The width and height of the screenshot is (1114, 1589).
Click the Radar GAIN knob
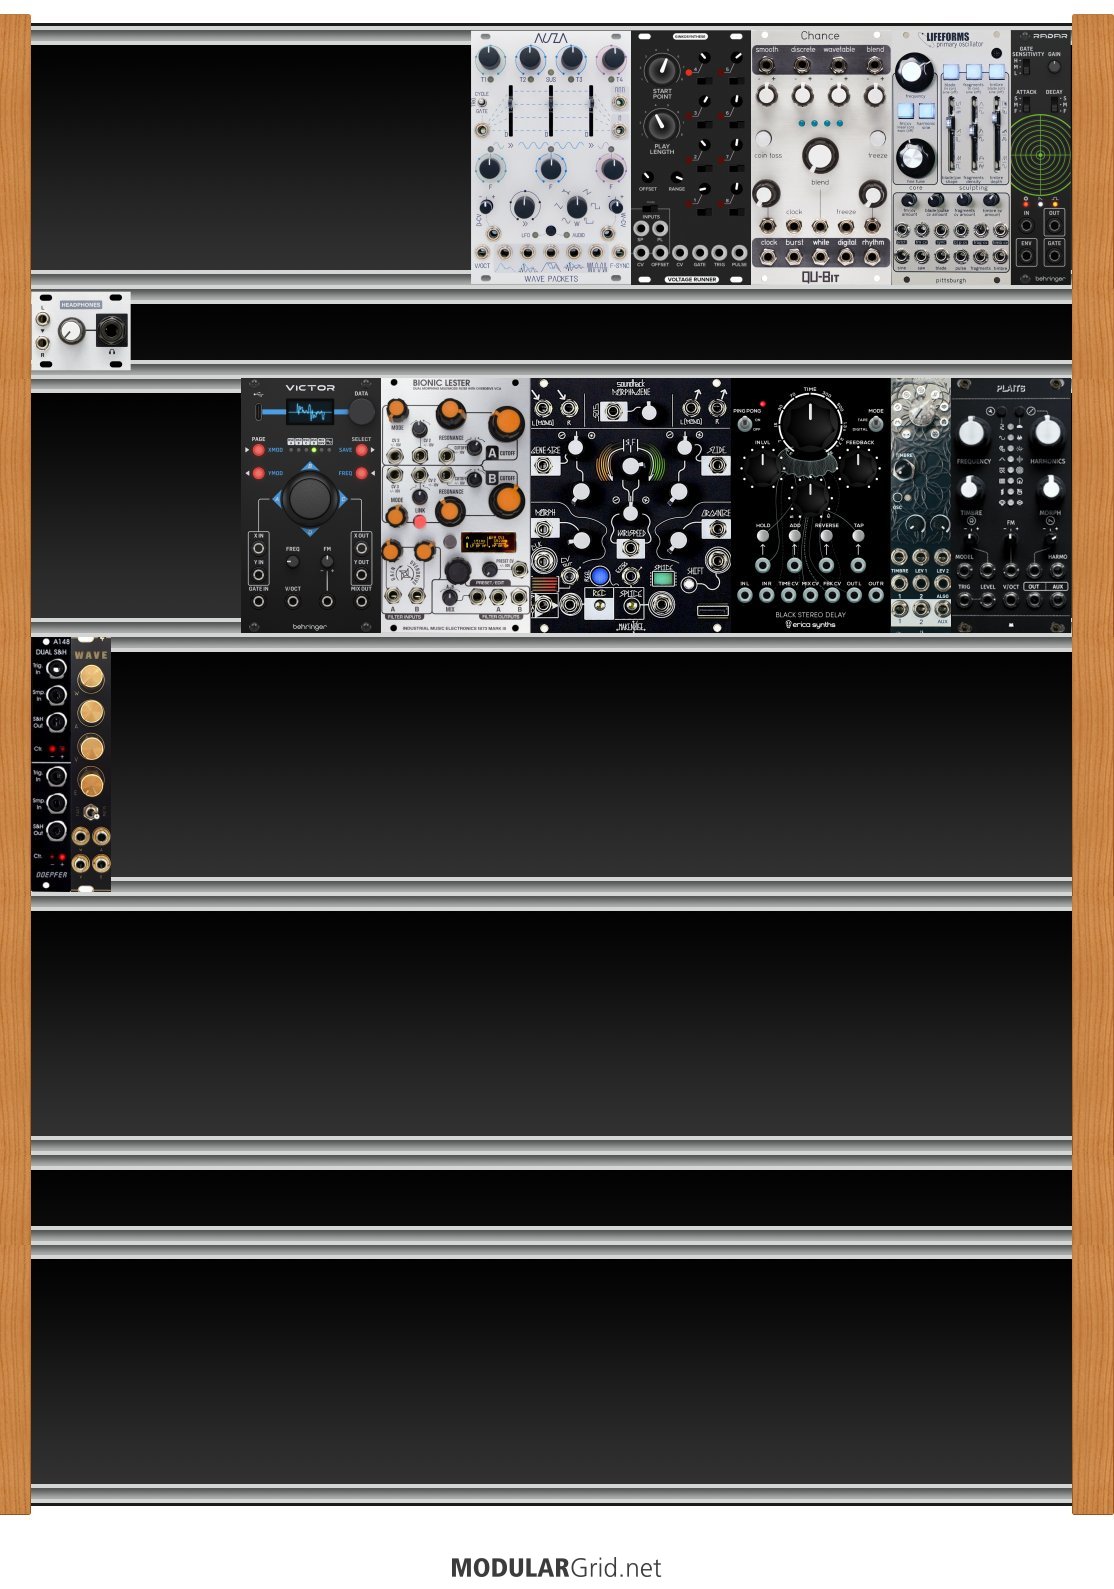pyautogui.click(x=1054, y=67)
